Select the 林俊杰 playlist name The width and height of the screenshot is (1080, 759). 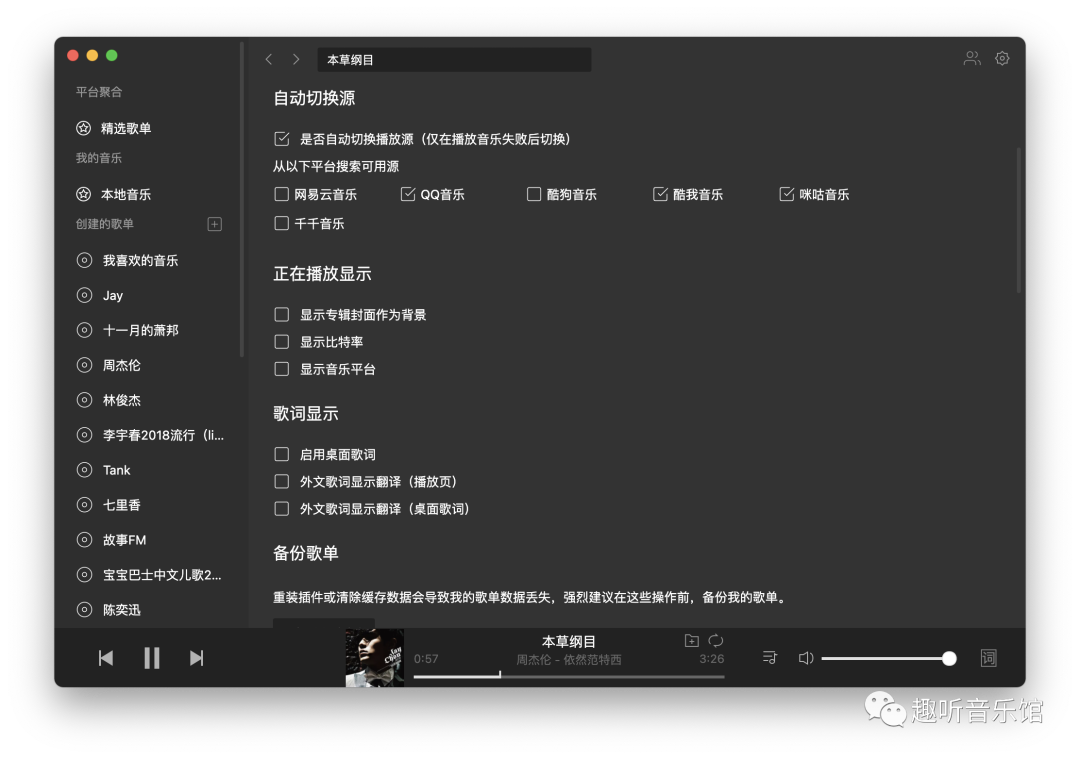tap(122, 400)
